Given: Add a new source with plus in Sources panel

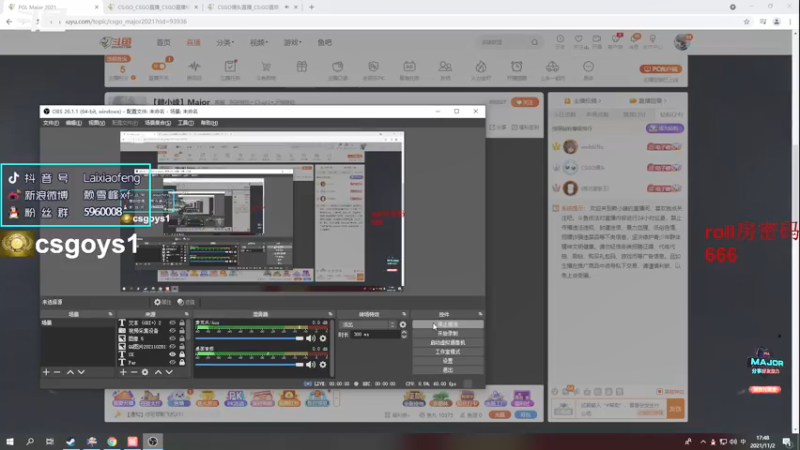Looking at the screenshot, I should [123, 372].
